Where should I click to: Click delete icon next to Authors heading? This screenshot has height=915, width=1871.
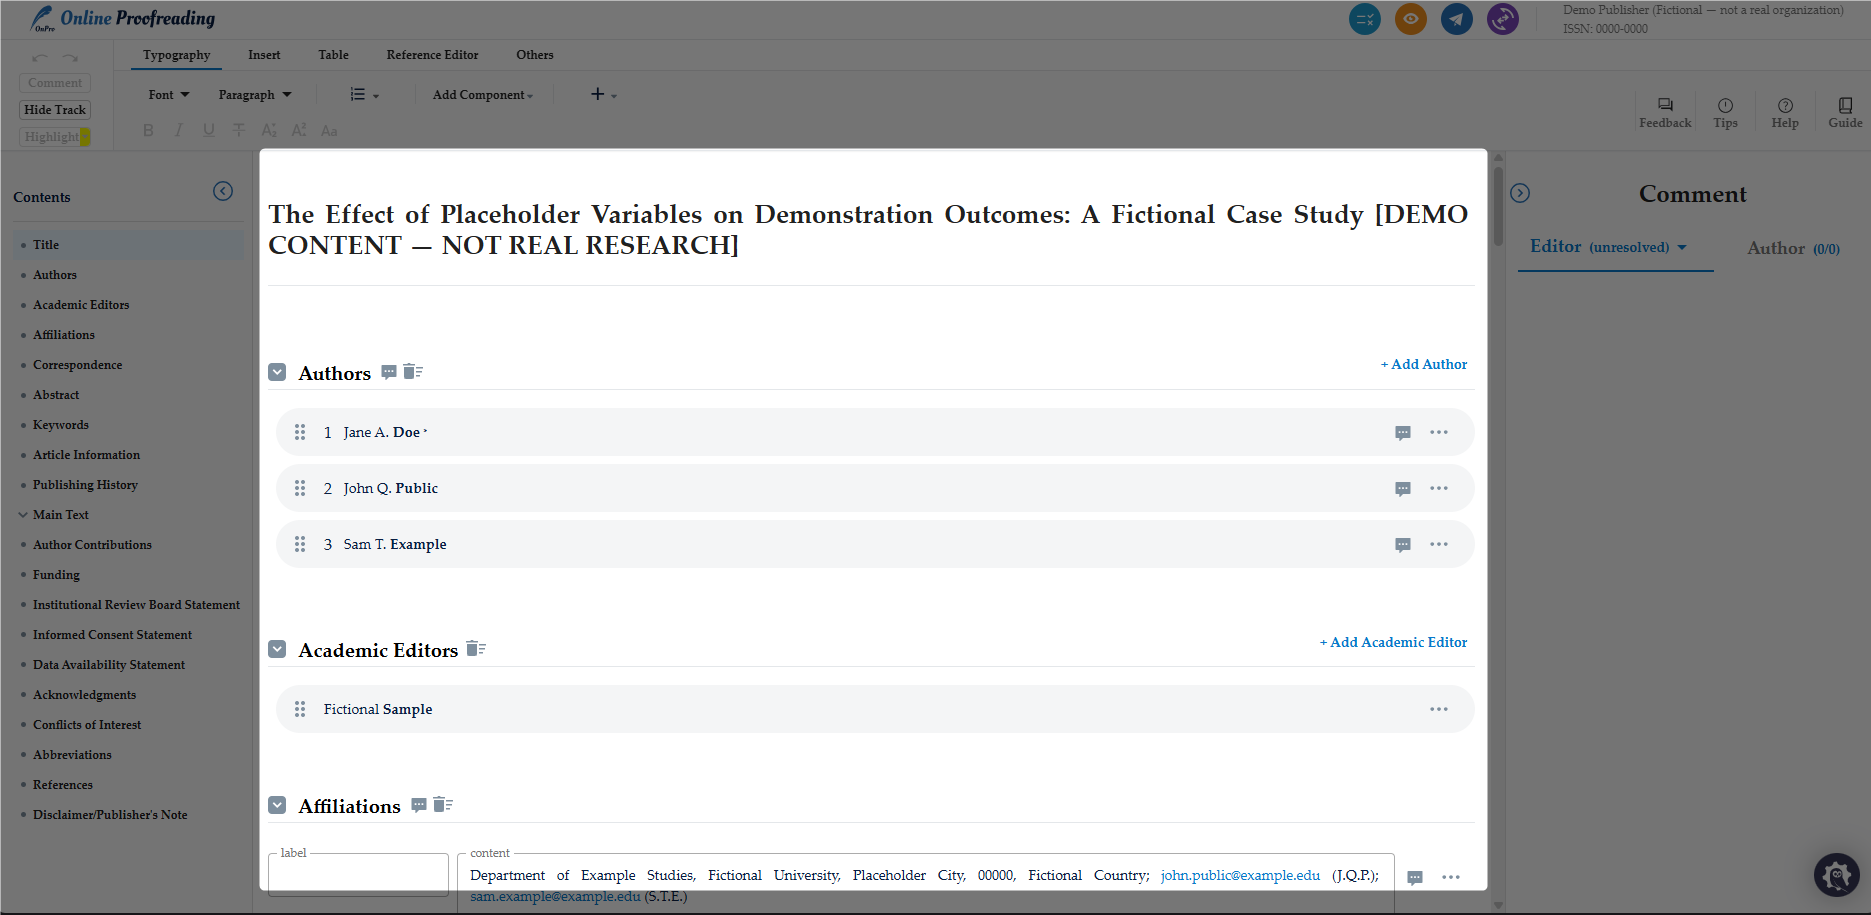pos(413,372)
